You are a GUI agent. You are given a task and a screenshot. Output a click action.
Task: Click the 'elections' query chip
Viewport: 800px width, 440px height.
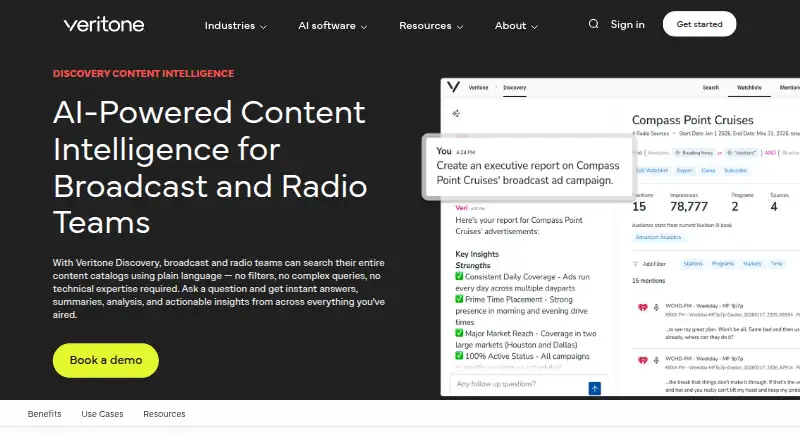click(x=741, y=153)
